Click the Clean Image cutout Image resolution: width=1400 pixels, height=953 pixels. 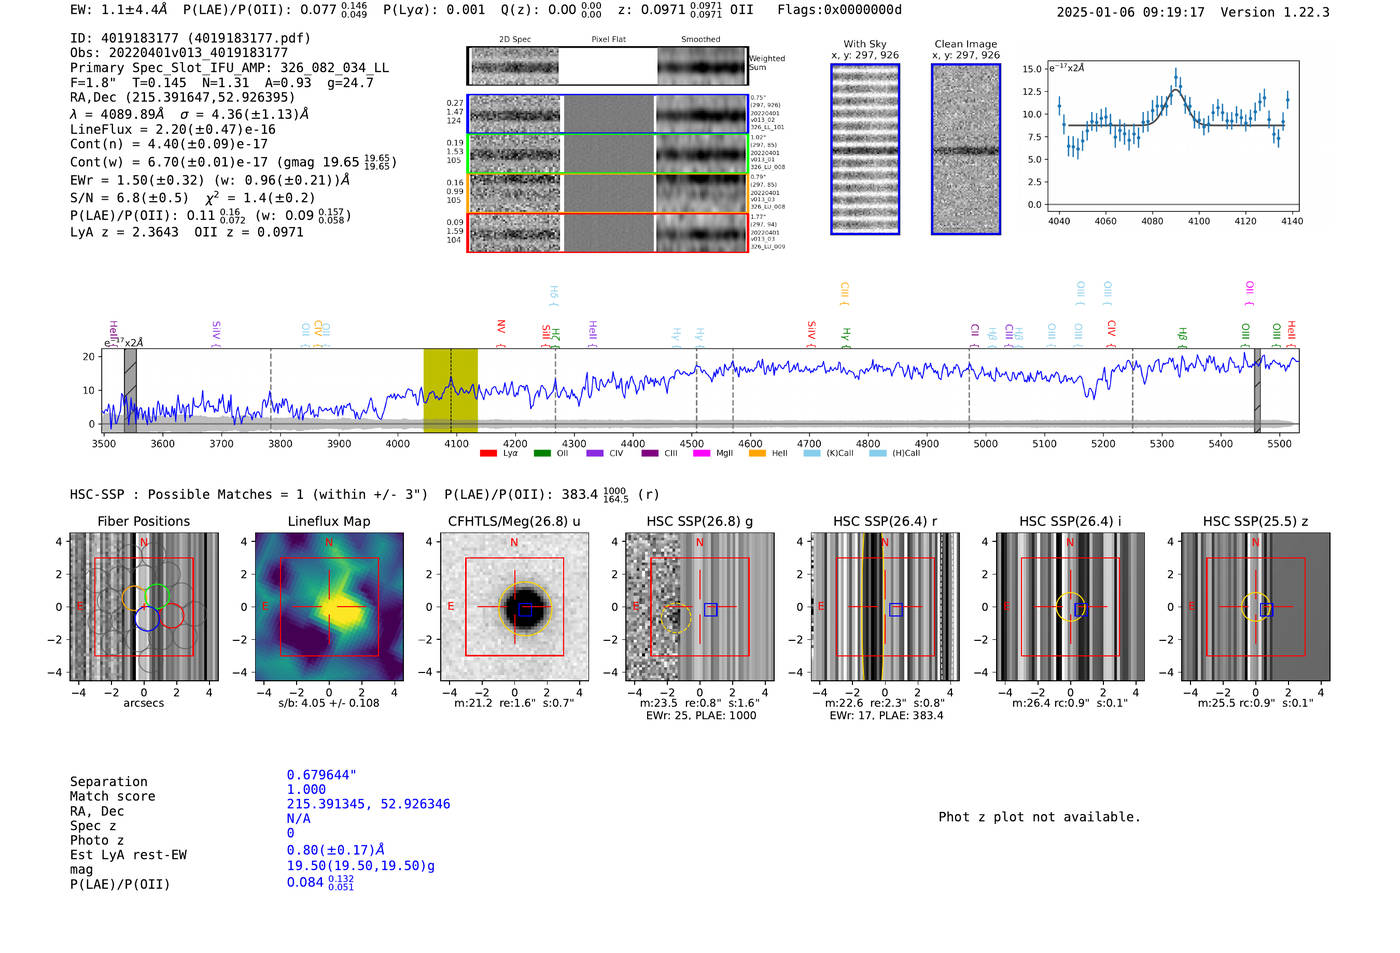point(966,149)
